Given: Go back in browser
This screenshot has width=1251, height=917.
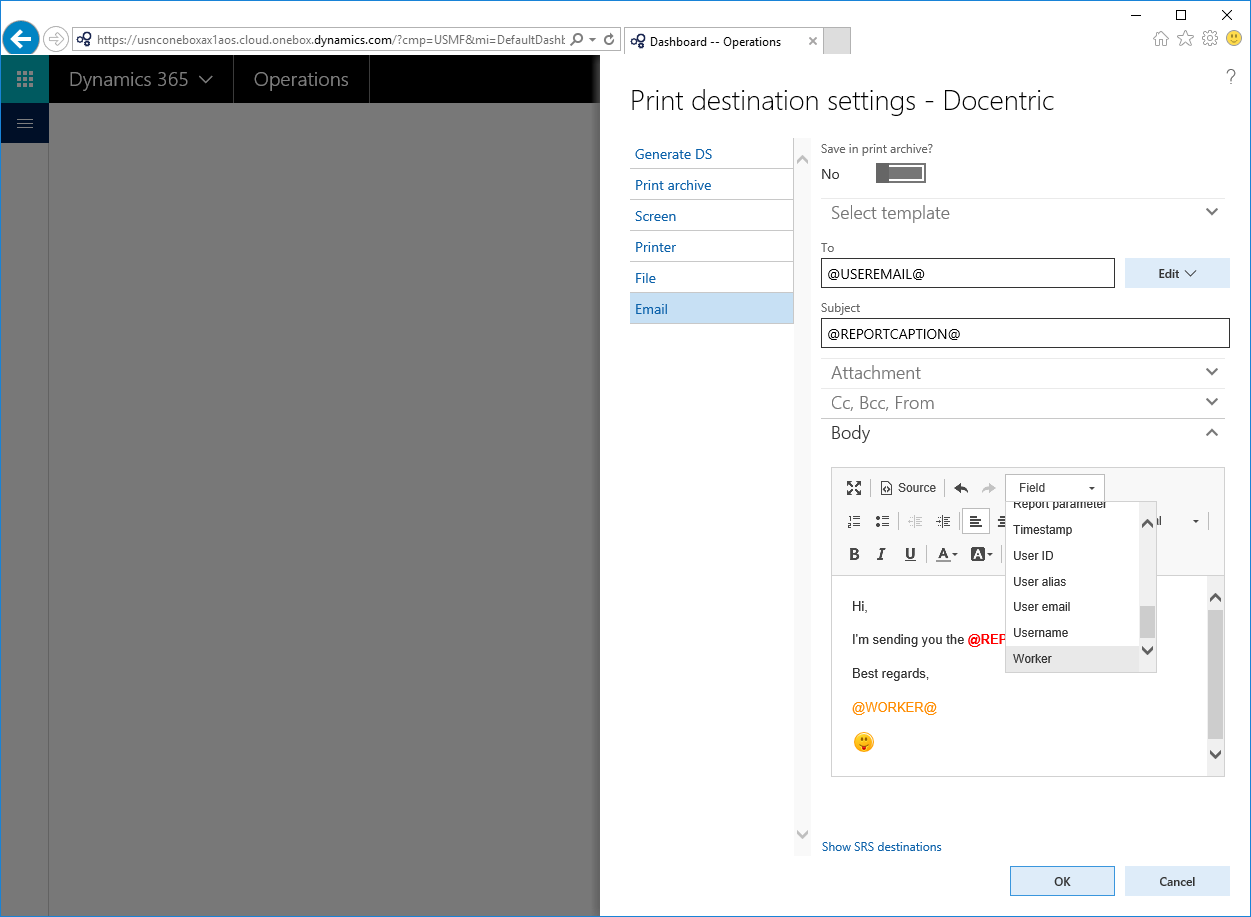Looking at the screenshot, I should 22,39.
